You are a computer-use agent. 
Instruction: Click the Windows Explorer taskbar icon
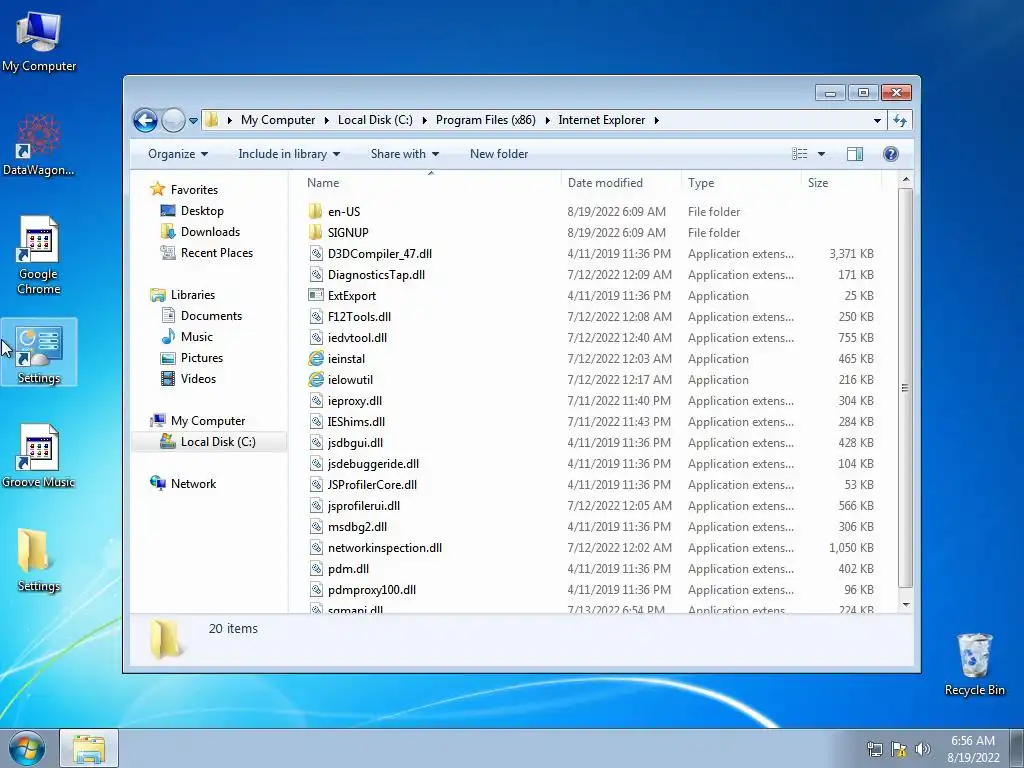89,748
